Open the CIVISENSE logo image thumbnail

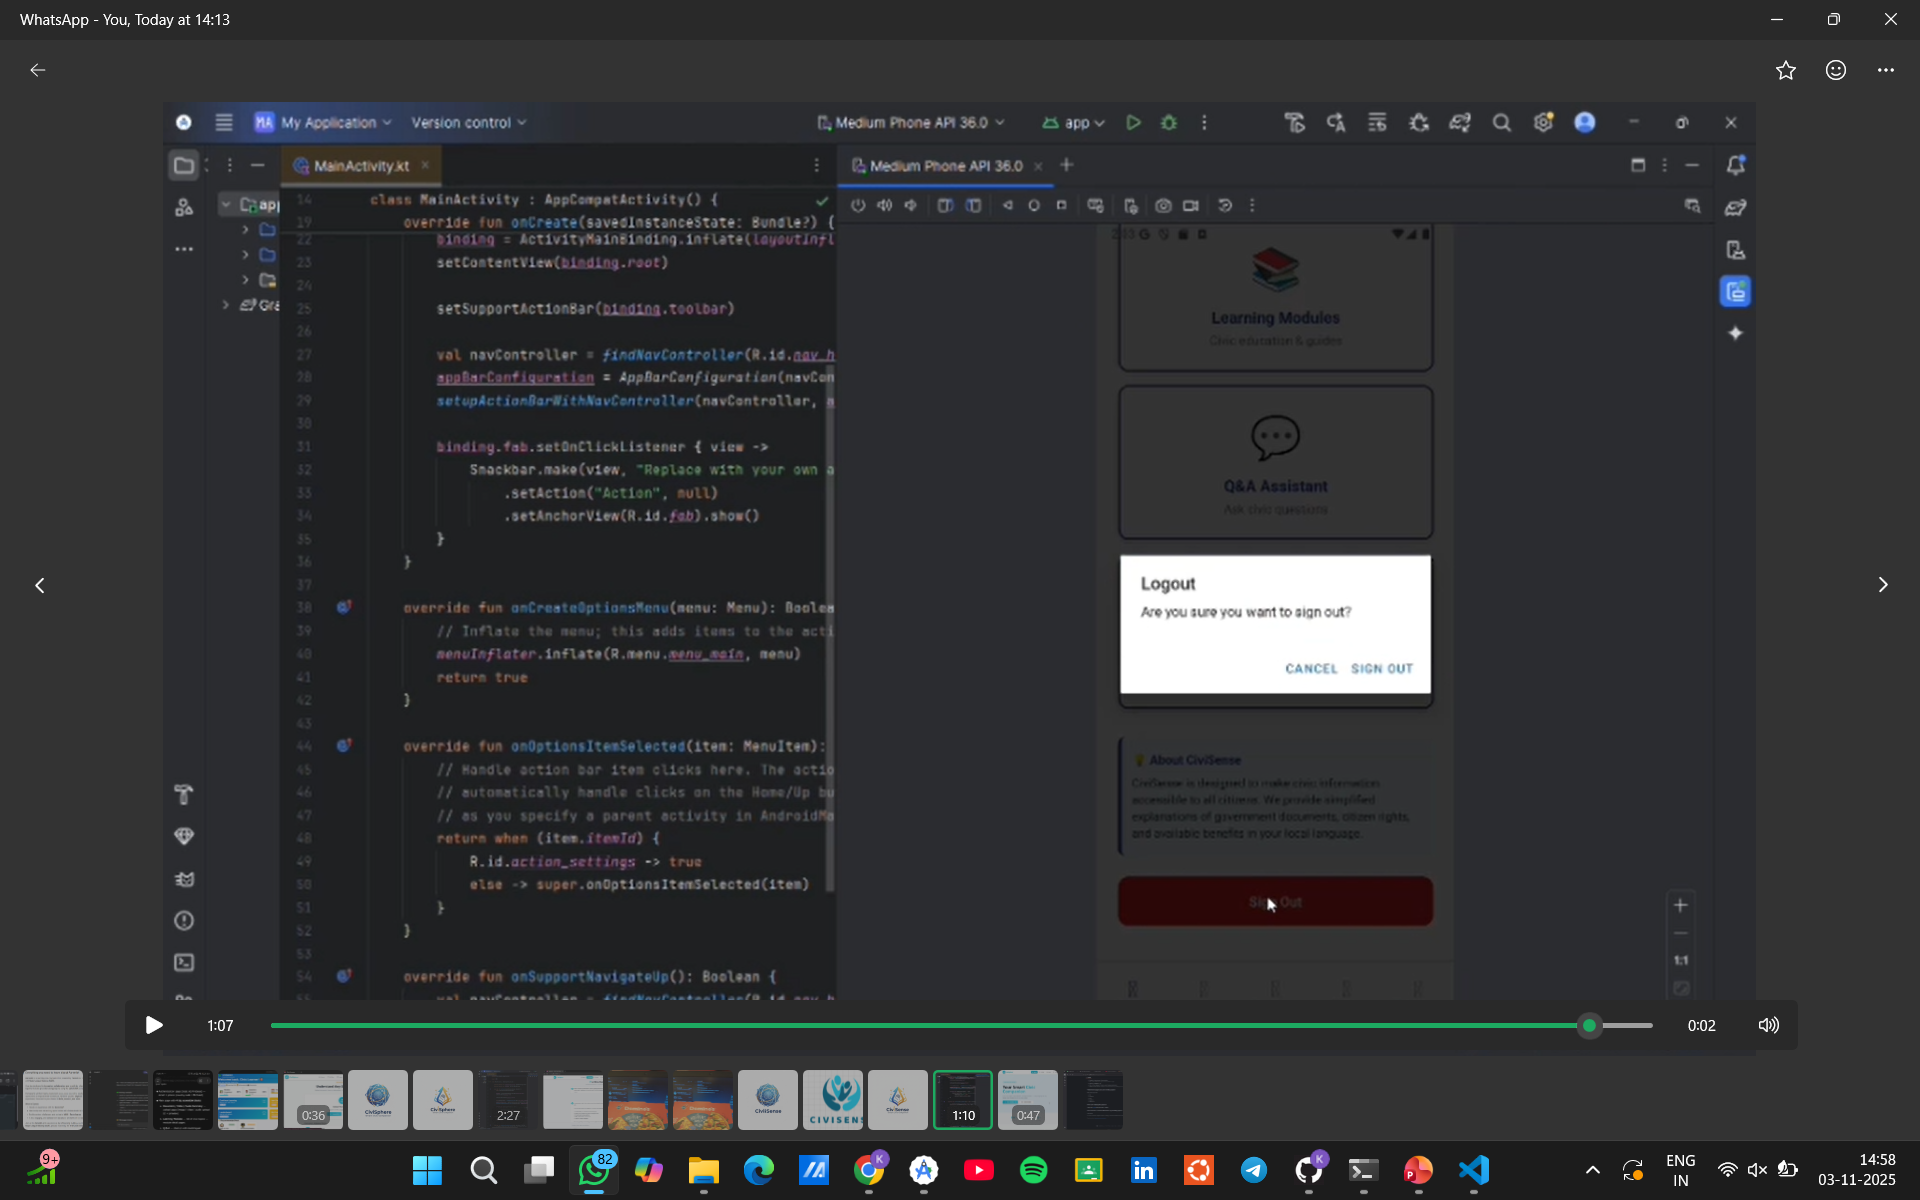point(833,1100)
